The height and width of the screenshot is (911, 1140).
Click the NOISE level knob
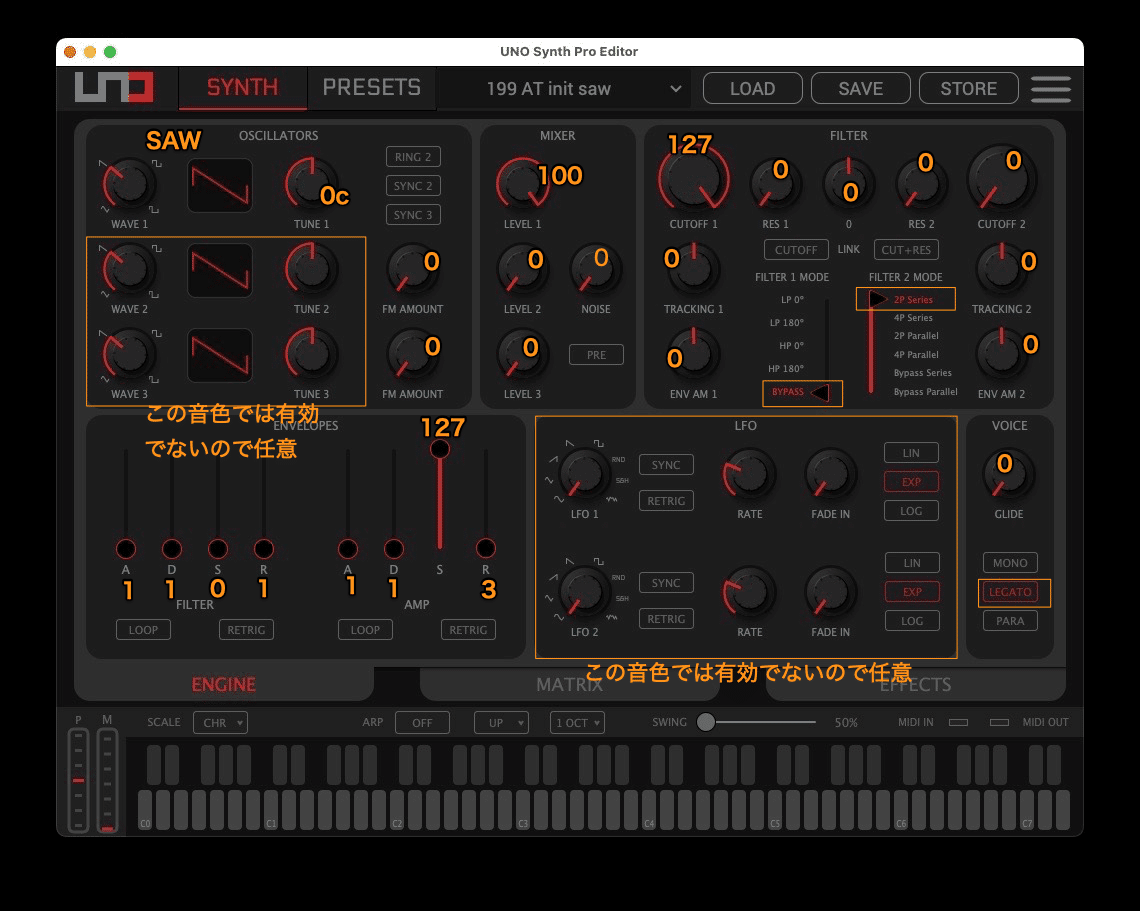(595, 269)
